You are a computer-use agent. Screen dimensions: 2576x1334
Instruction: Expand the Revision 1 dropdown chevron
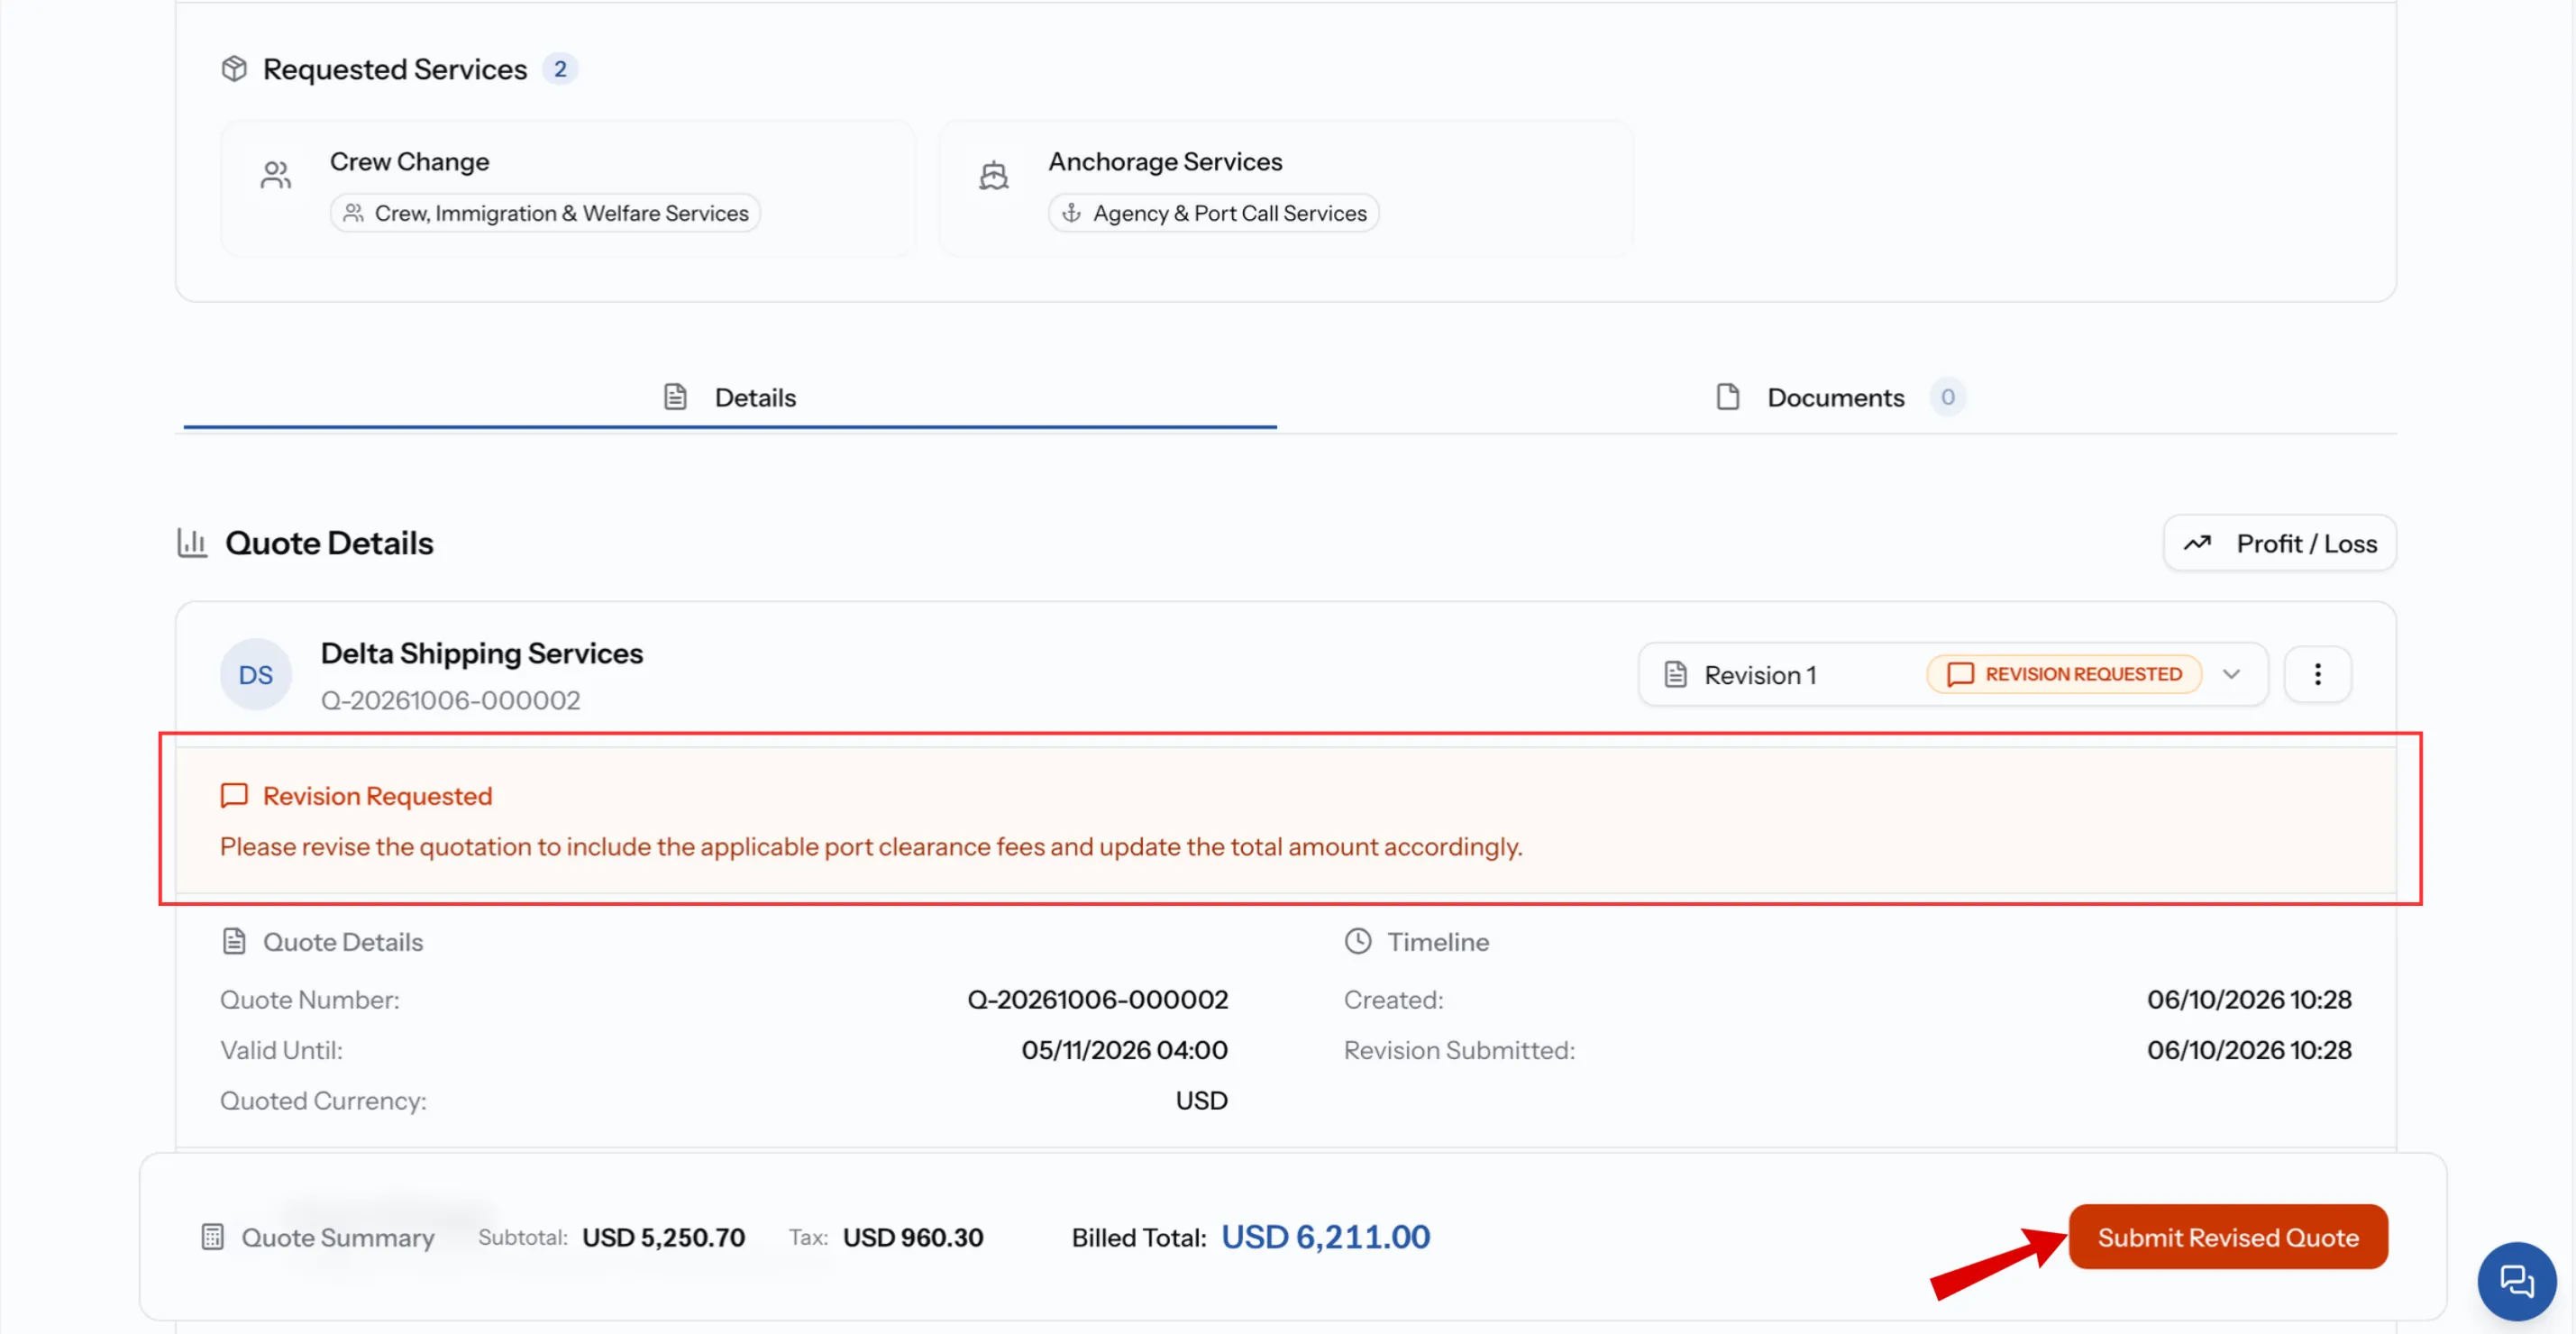[x=2231, y=675]
